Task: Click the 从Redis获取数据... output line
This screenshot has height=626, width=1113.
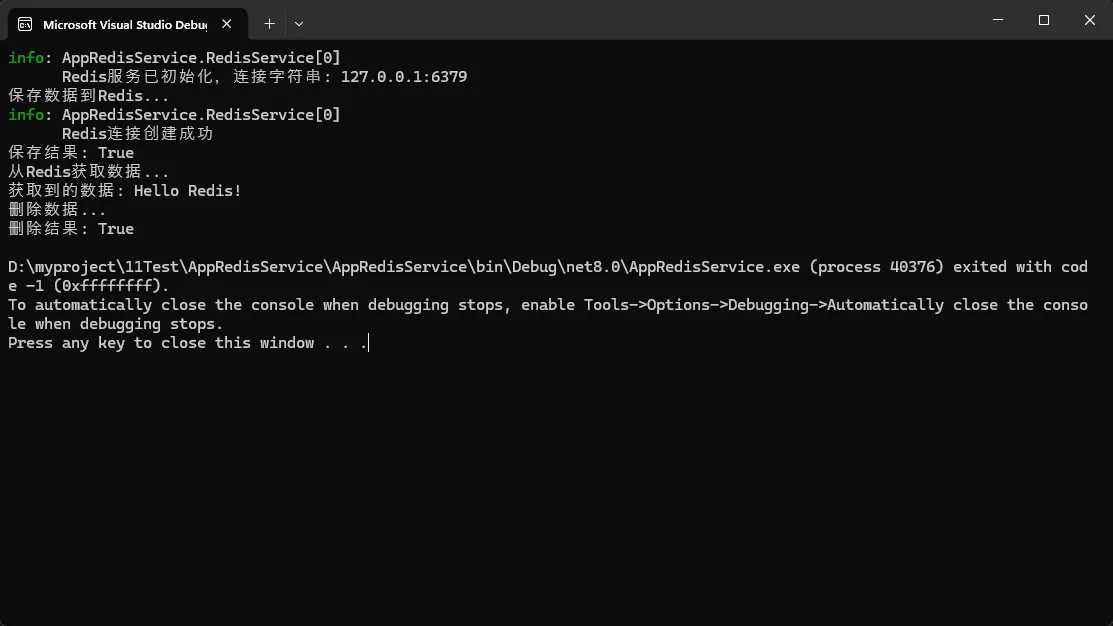Action: [x=89, y=172]
